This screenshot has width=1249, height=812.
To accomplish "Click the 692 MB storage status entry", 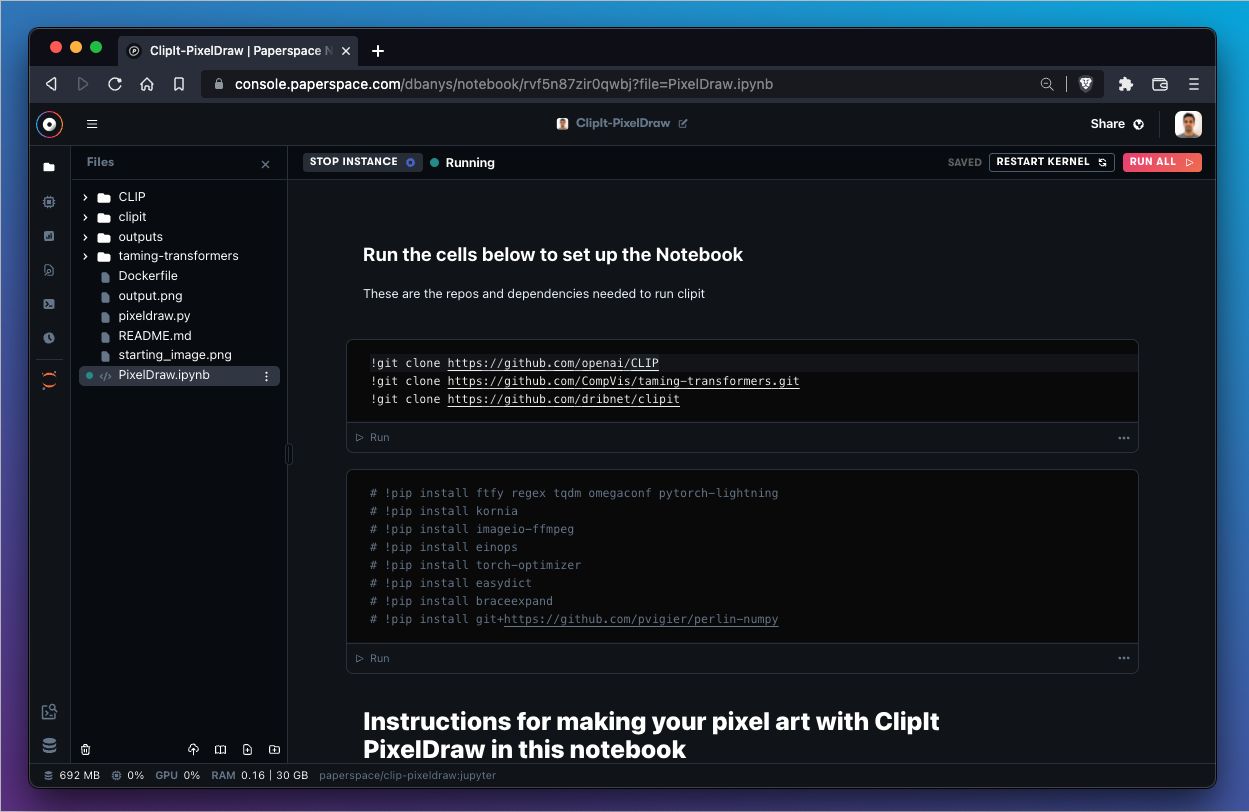I will coord(72,775).
